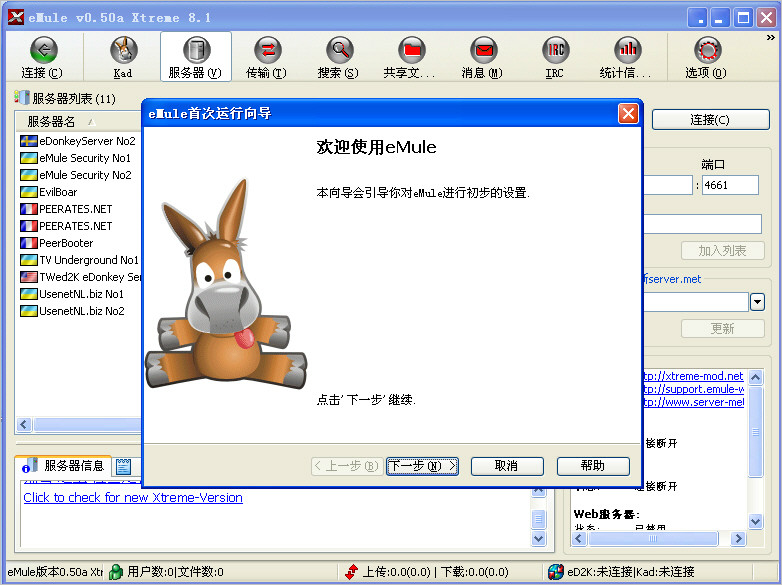
Task: Close the eMule first-run wizard dialog
Action: coord(628,114)
